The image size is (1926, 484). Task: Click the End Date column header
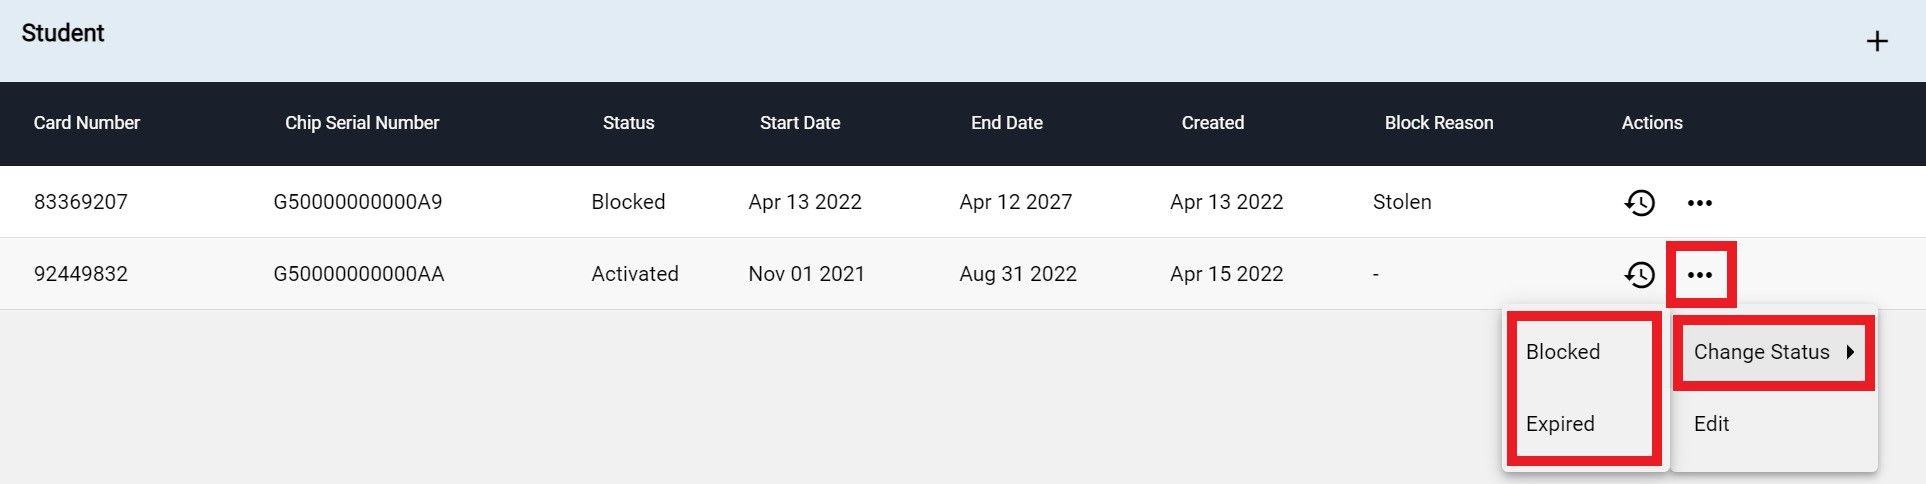(x=1007, y=123)
